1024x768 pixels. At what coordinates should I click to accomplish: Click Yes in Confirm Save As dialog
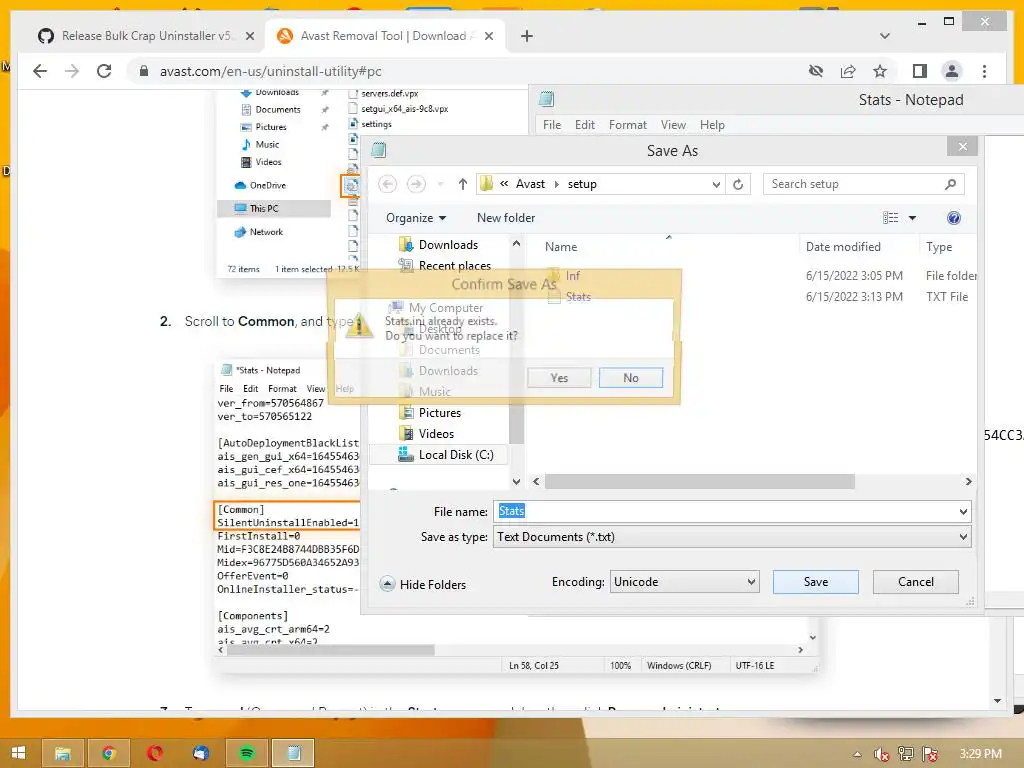559,377
